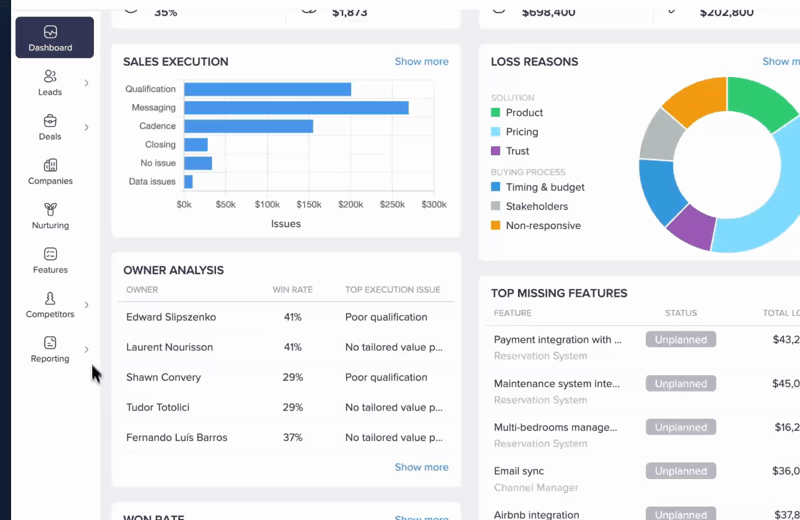
Task: Click the Features icon in sidebar
Action: [x=50, y=255]
